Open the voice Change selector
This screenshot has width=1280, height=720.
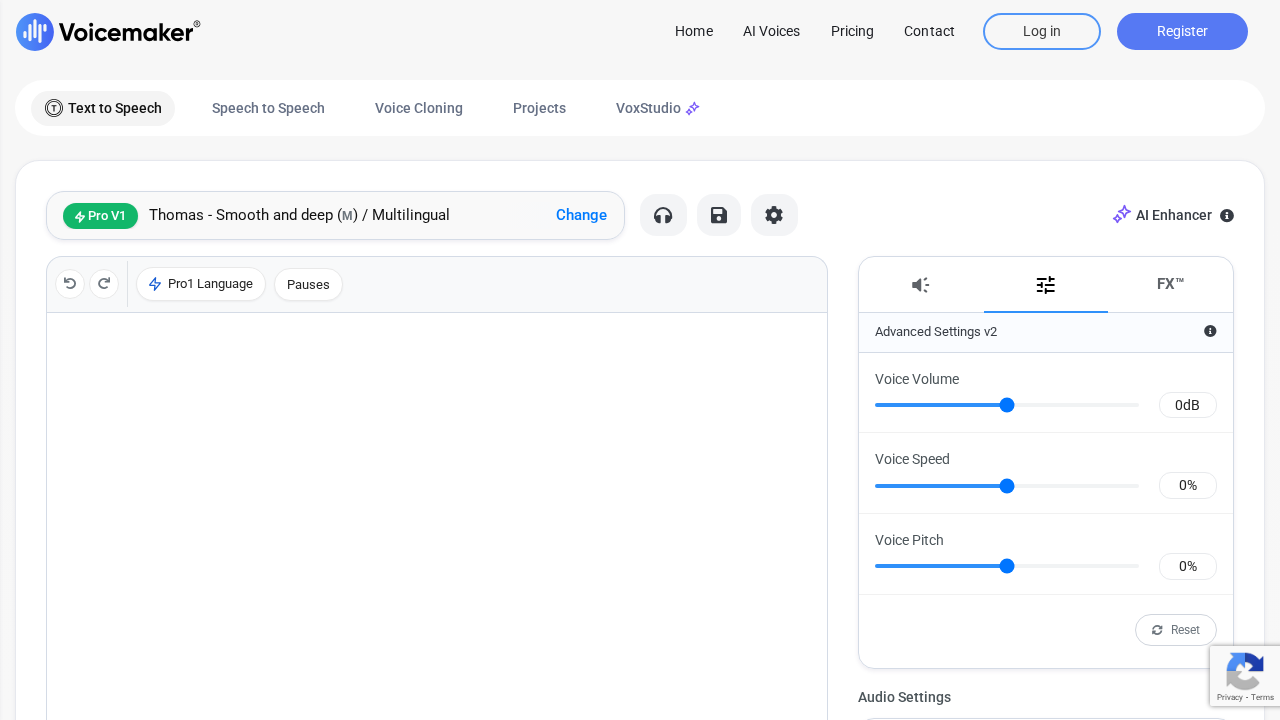click(x=581, y=215)
